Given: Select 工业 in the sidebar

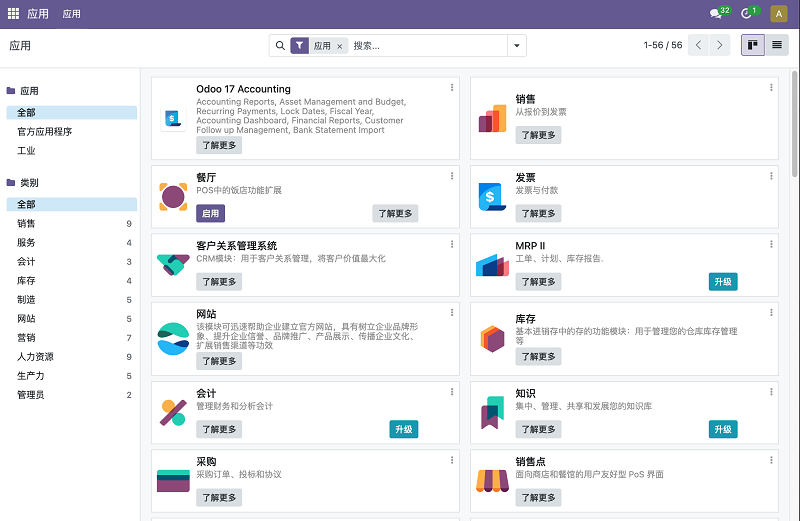Looking at the screenshot, I should pos(71,151).
